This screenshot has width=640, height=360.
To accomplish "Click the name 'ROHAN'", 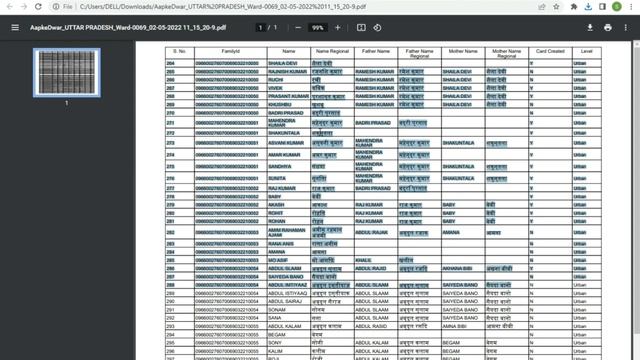I will (x=276, y=221).
